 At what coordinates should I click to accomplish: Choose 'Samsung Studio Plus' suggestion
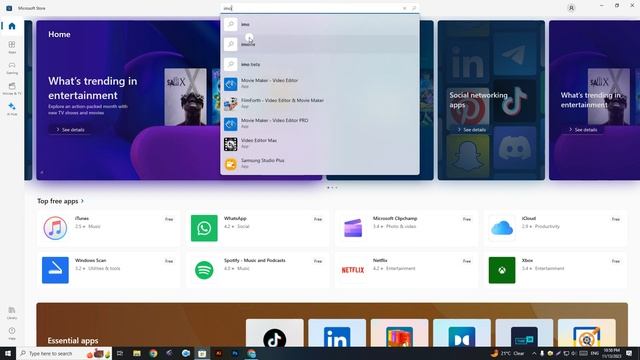click(x=320, y=164)
